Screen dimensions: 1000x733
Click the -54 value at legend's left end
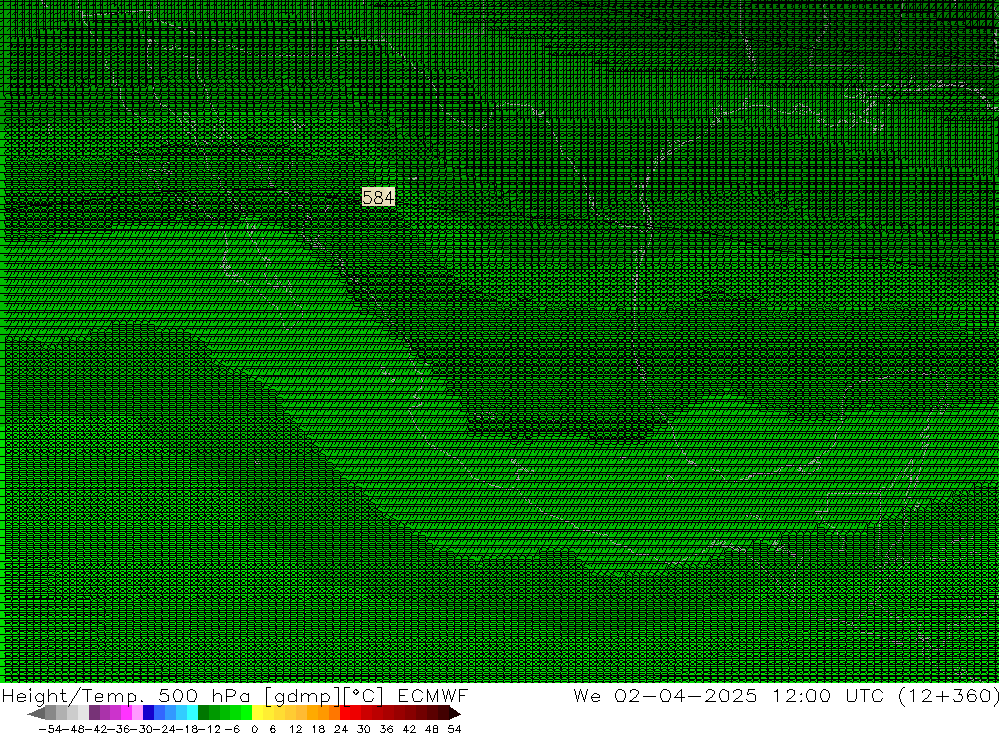coord(51,729)
